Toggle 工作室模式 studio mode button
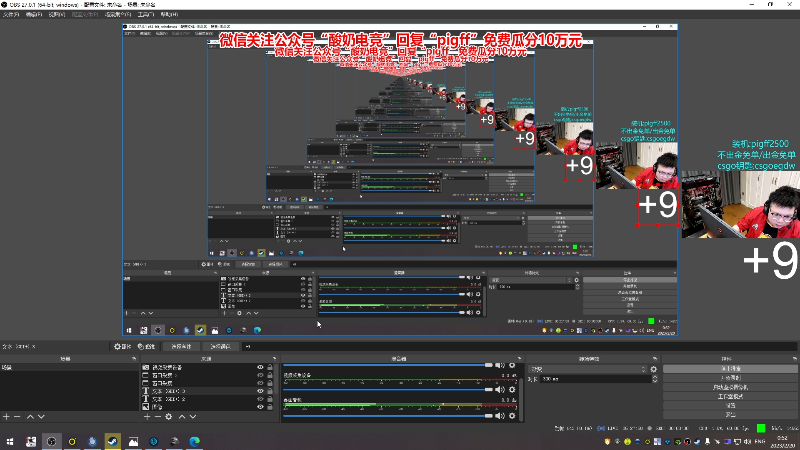Screen dimensions: 800x450 click(731, 396)
